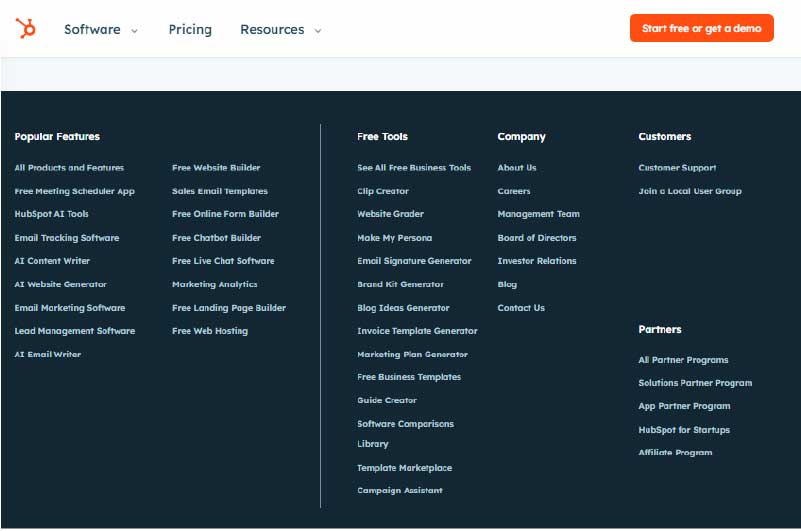Open Free Landing Page Builder link
This screenshot has height=531, width=801.
tap(229, 308)
